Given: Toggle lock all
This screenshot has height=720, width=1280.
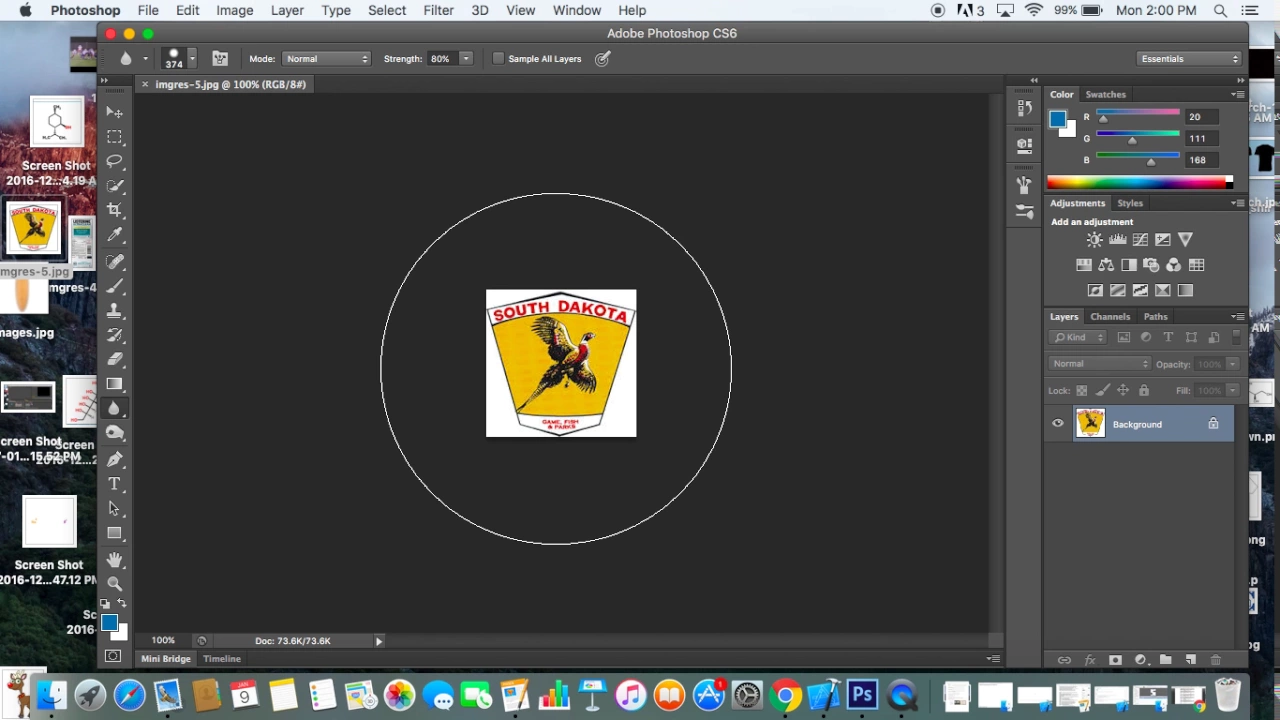Looking at the screenshot, I should (x=1144, y=390).
